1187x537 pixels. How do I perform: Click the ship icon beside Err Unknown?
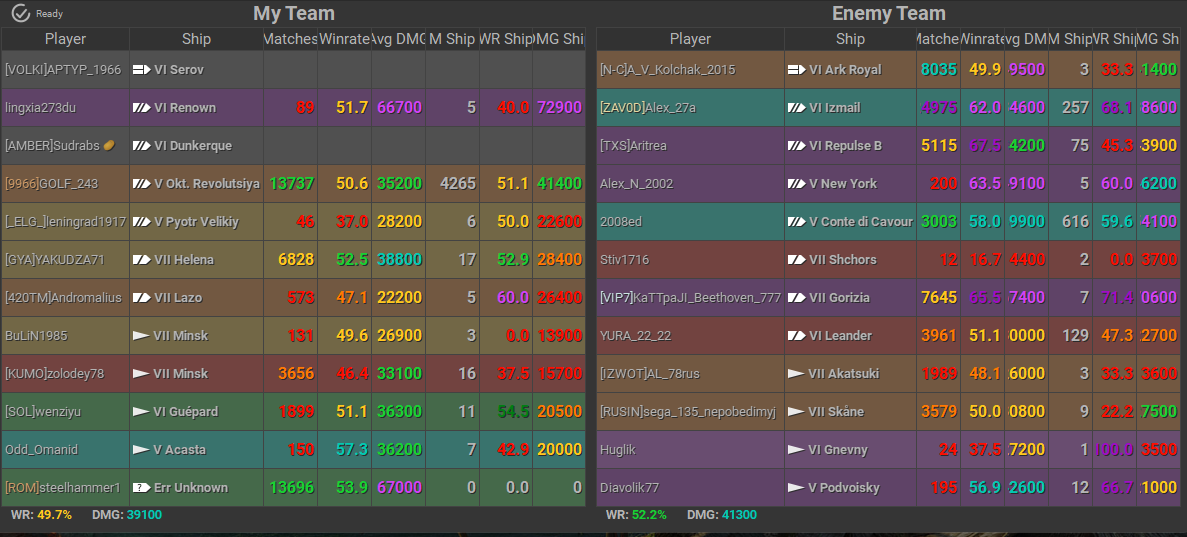[x=141, y=488]
